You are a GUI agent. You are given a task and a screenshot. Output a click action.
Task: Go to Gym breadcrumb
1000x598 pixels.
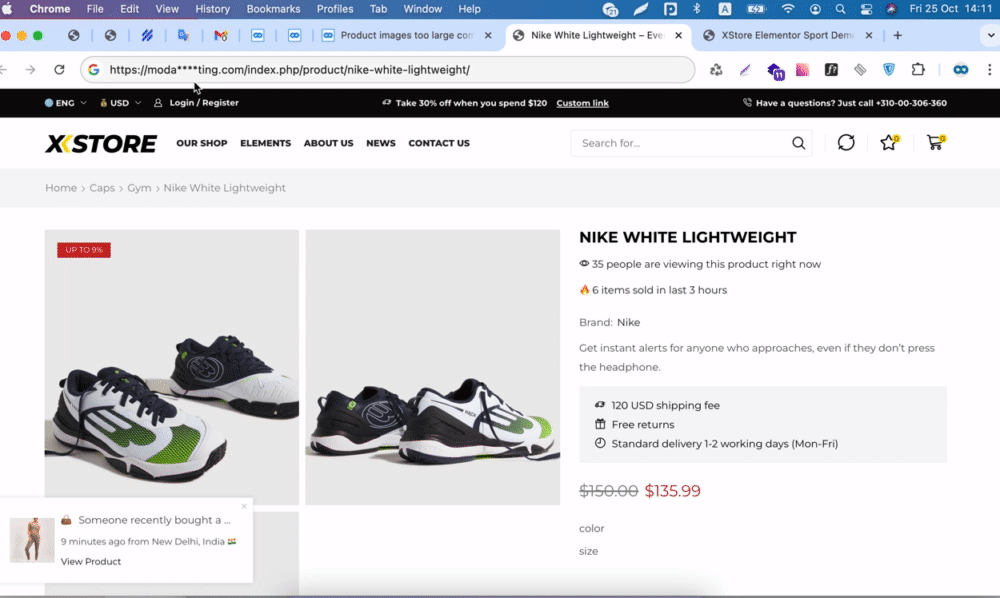coord(139,188)
